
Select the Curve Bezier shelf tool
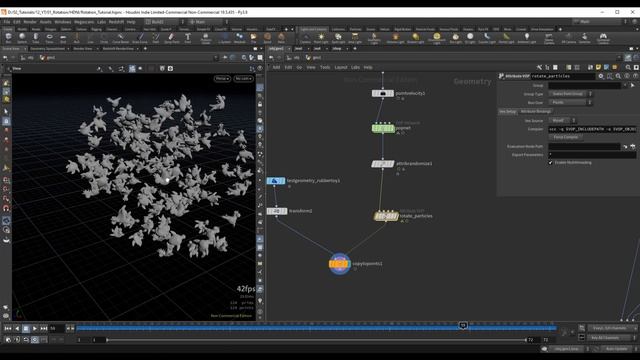pyautogui.click(x=120, y=38)
